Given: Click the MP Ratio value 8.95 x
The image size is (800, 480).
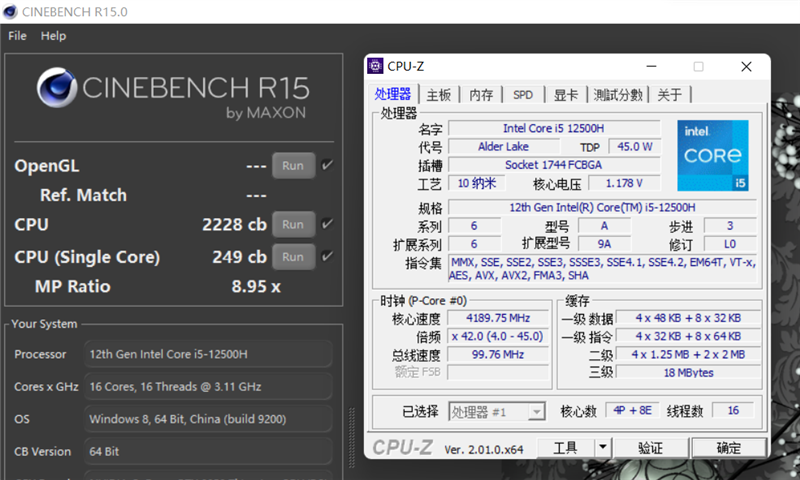Looking at the screenshot, I should click(x=256, y=286).
